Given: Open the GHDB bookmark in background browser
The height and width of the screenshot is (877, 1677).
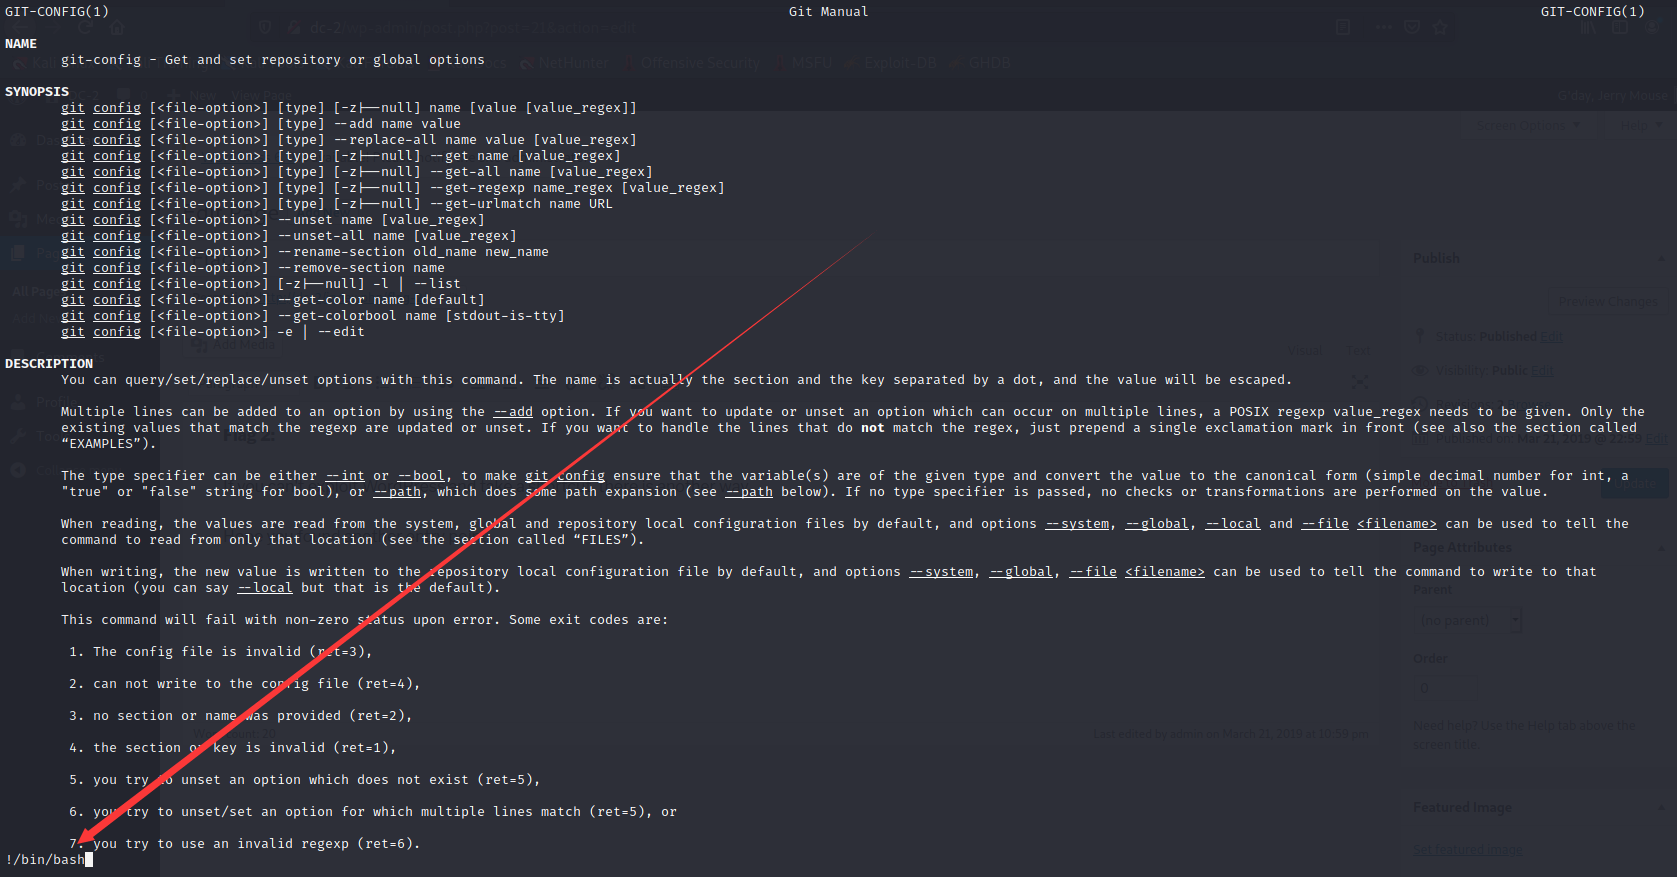Looking at the screenshot, I should pos(981,63).
